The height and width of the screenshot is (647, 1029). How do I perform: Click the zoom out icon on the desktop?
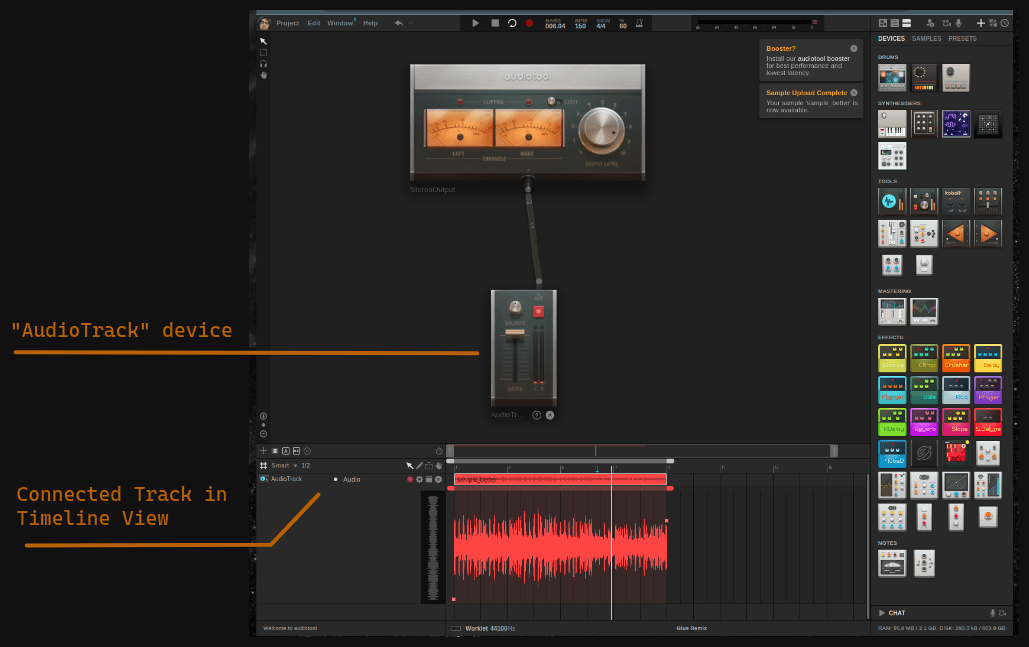pyautogui.click(x=263, y=434)
